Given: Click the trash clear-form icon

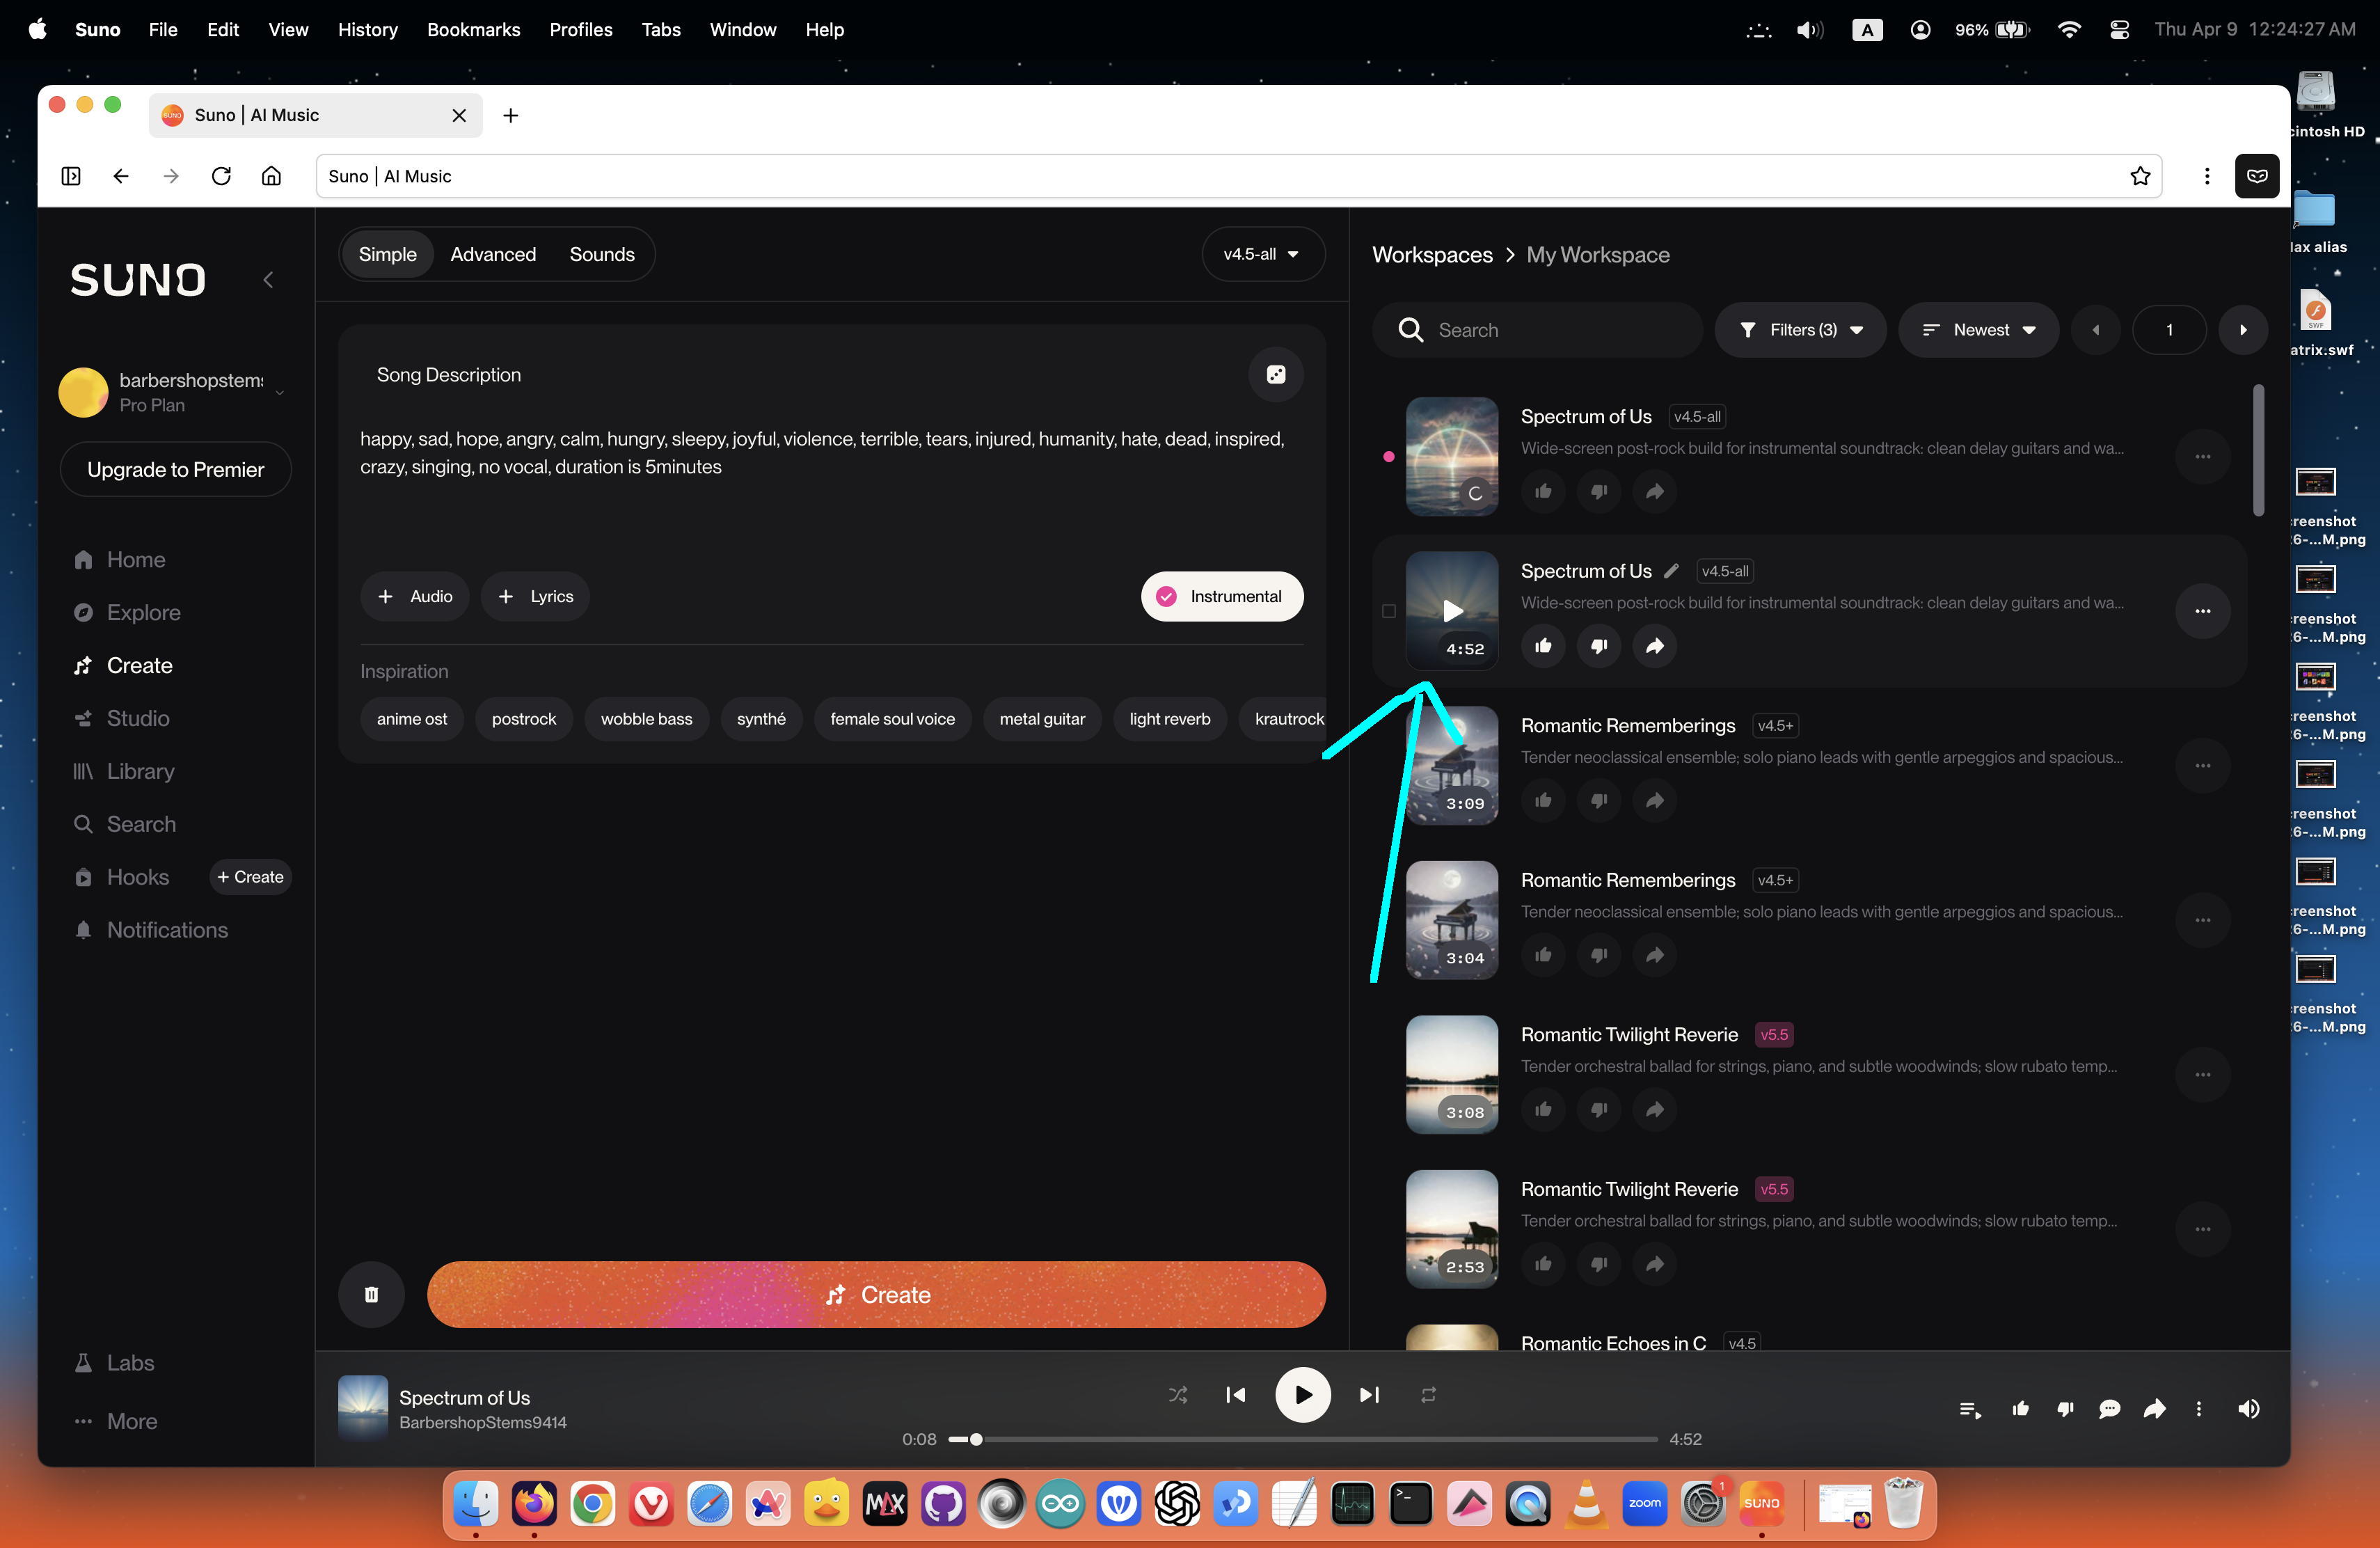Looking at the screenshot, I should [371, 1294].
